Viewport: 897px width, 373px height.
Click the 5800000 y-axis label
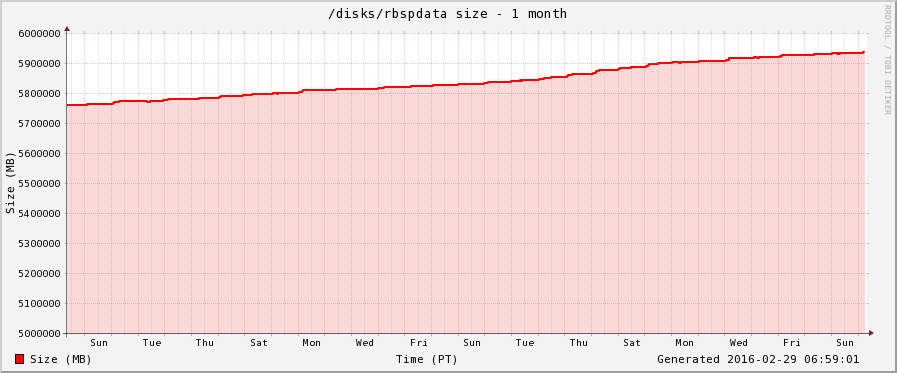click(40, 93)
